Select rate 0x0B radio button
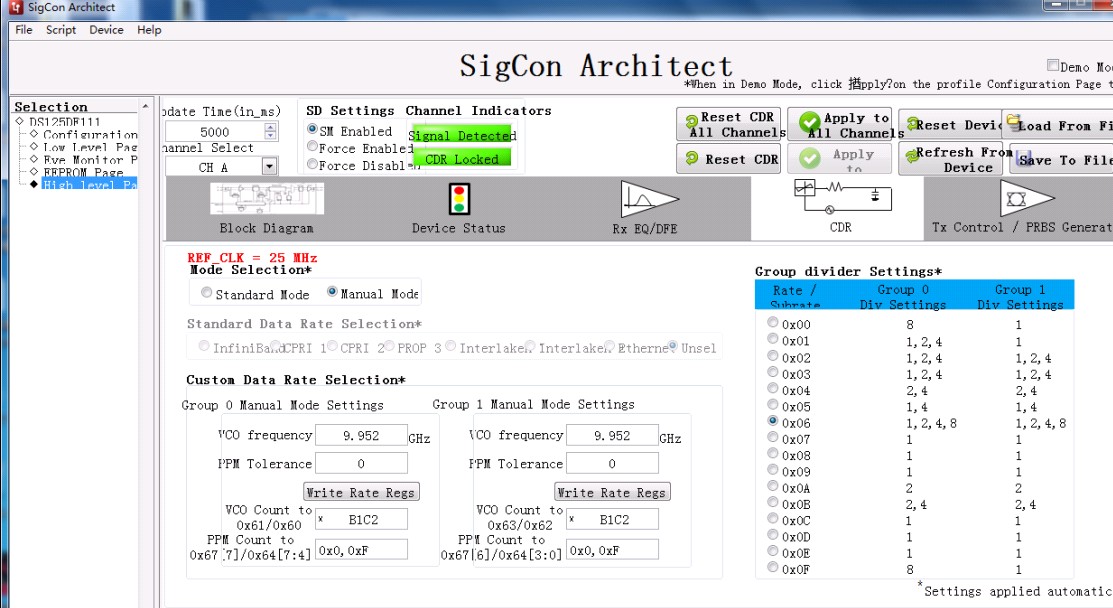1113x608 pixels. click(772, 502)
